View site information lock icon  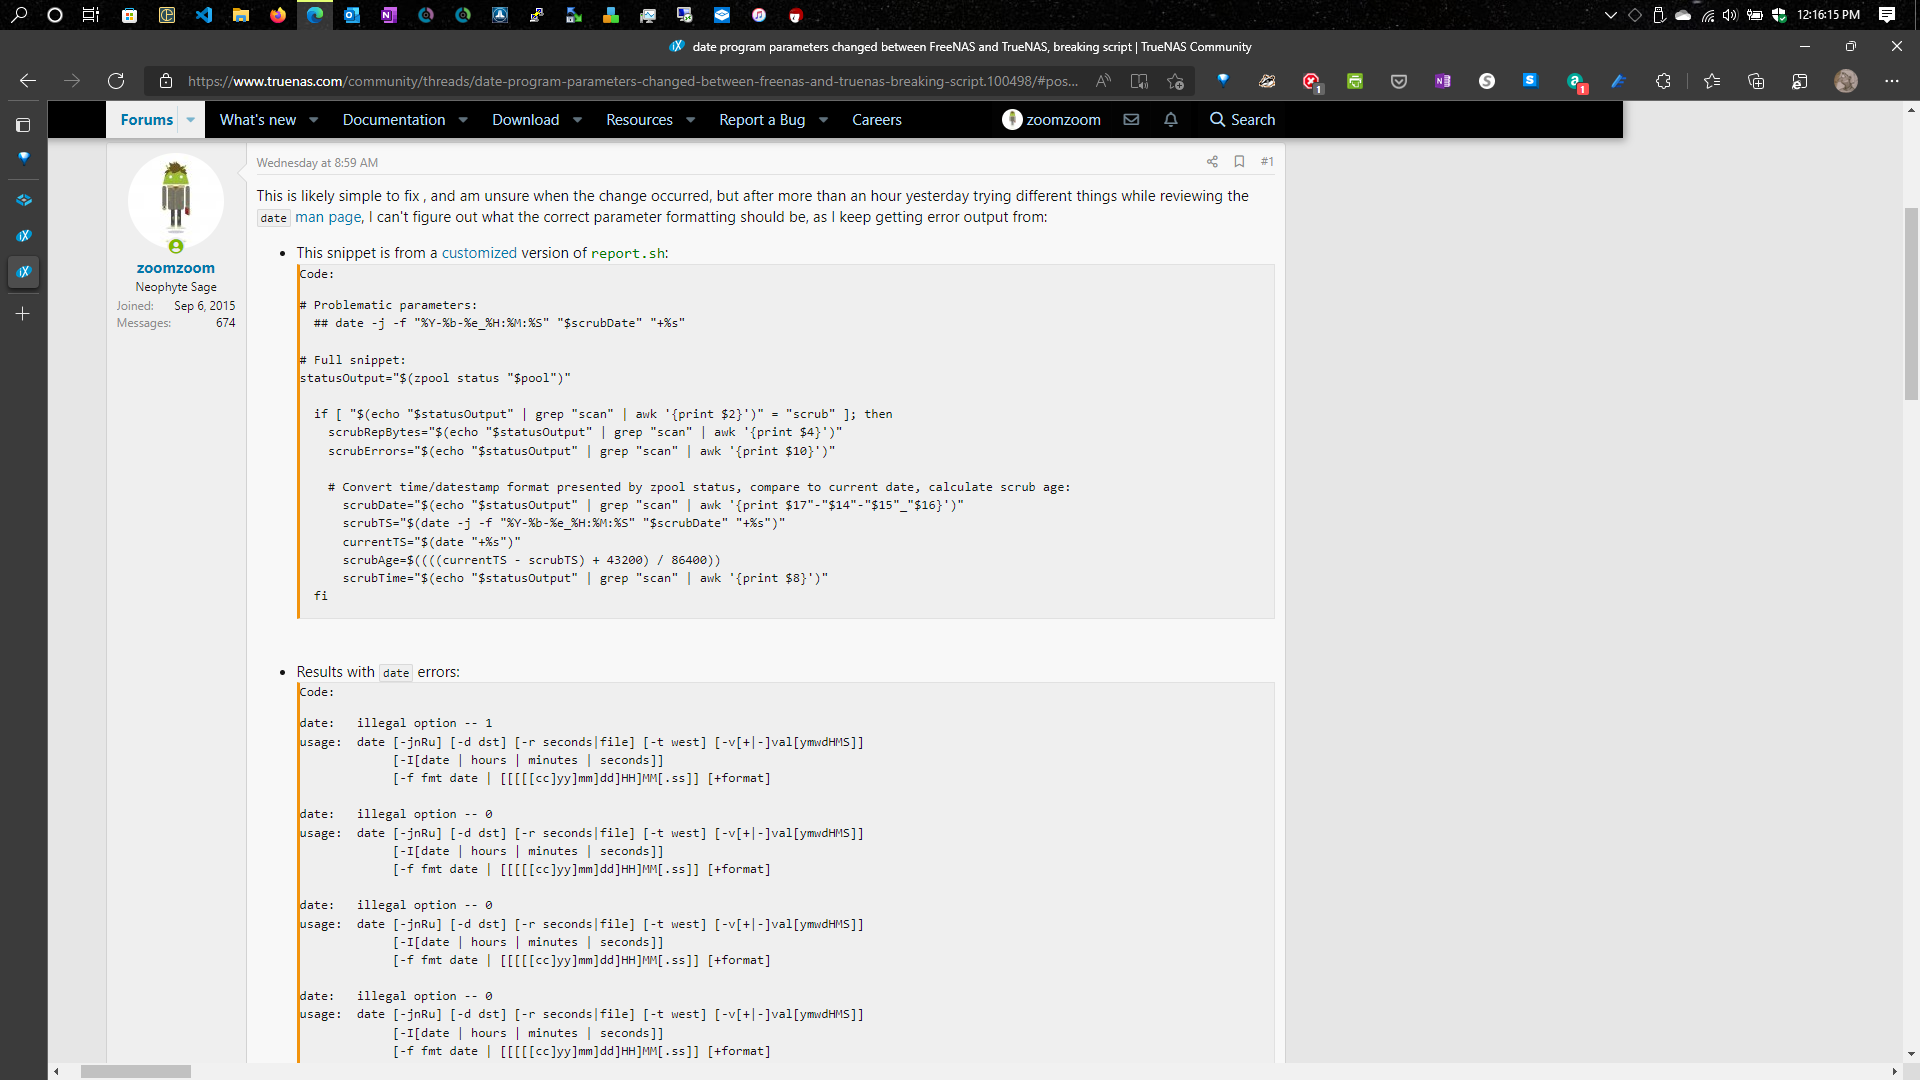pos(166,81)
